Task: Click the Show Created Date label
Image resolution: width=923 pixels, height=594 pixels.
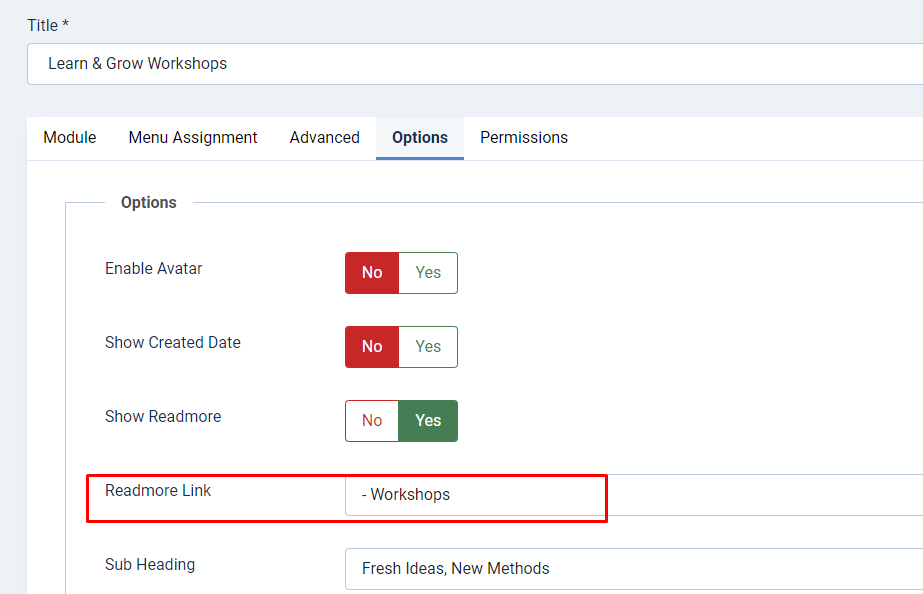Action: point(173,343)
